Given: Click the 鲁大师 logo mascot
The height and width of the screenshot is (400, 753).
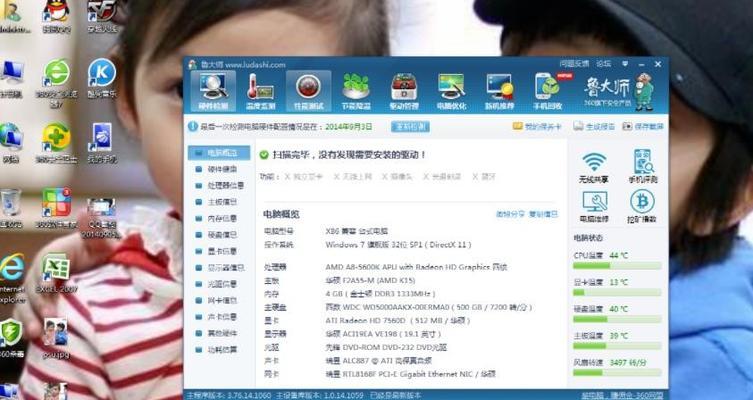Looking at the screenshot, I should pos(644,92).
